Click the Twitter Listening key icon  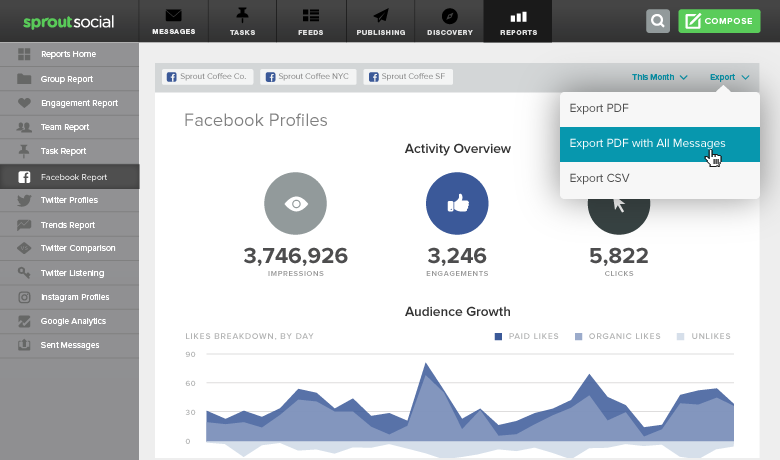pyautogui.click(x=24, y=273)
